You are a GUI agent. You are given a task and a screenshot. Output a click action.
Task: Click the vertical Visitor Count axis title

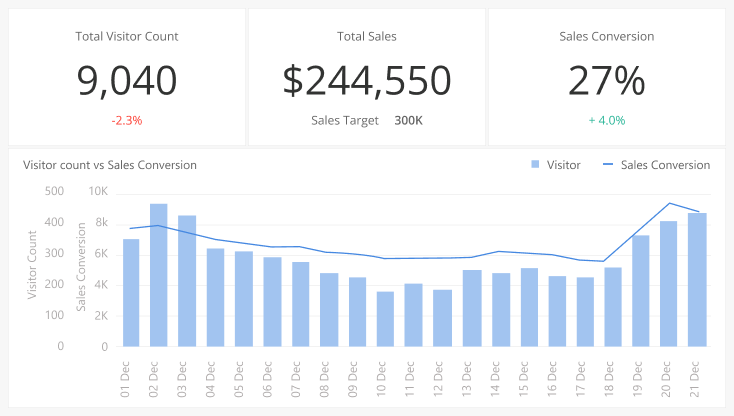tap(32, 264)
